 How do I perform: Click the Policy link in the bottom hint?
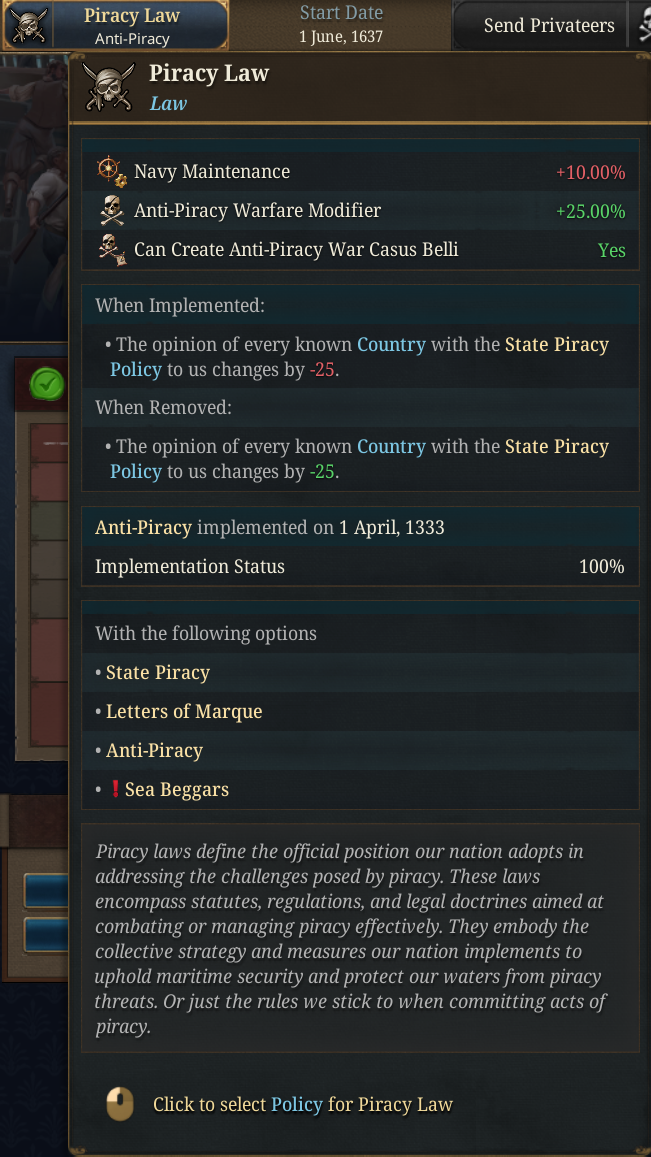coord(296,1105)
